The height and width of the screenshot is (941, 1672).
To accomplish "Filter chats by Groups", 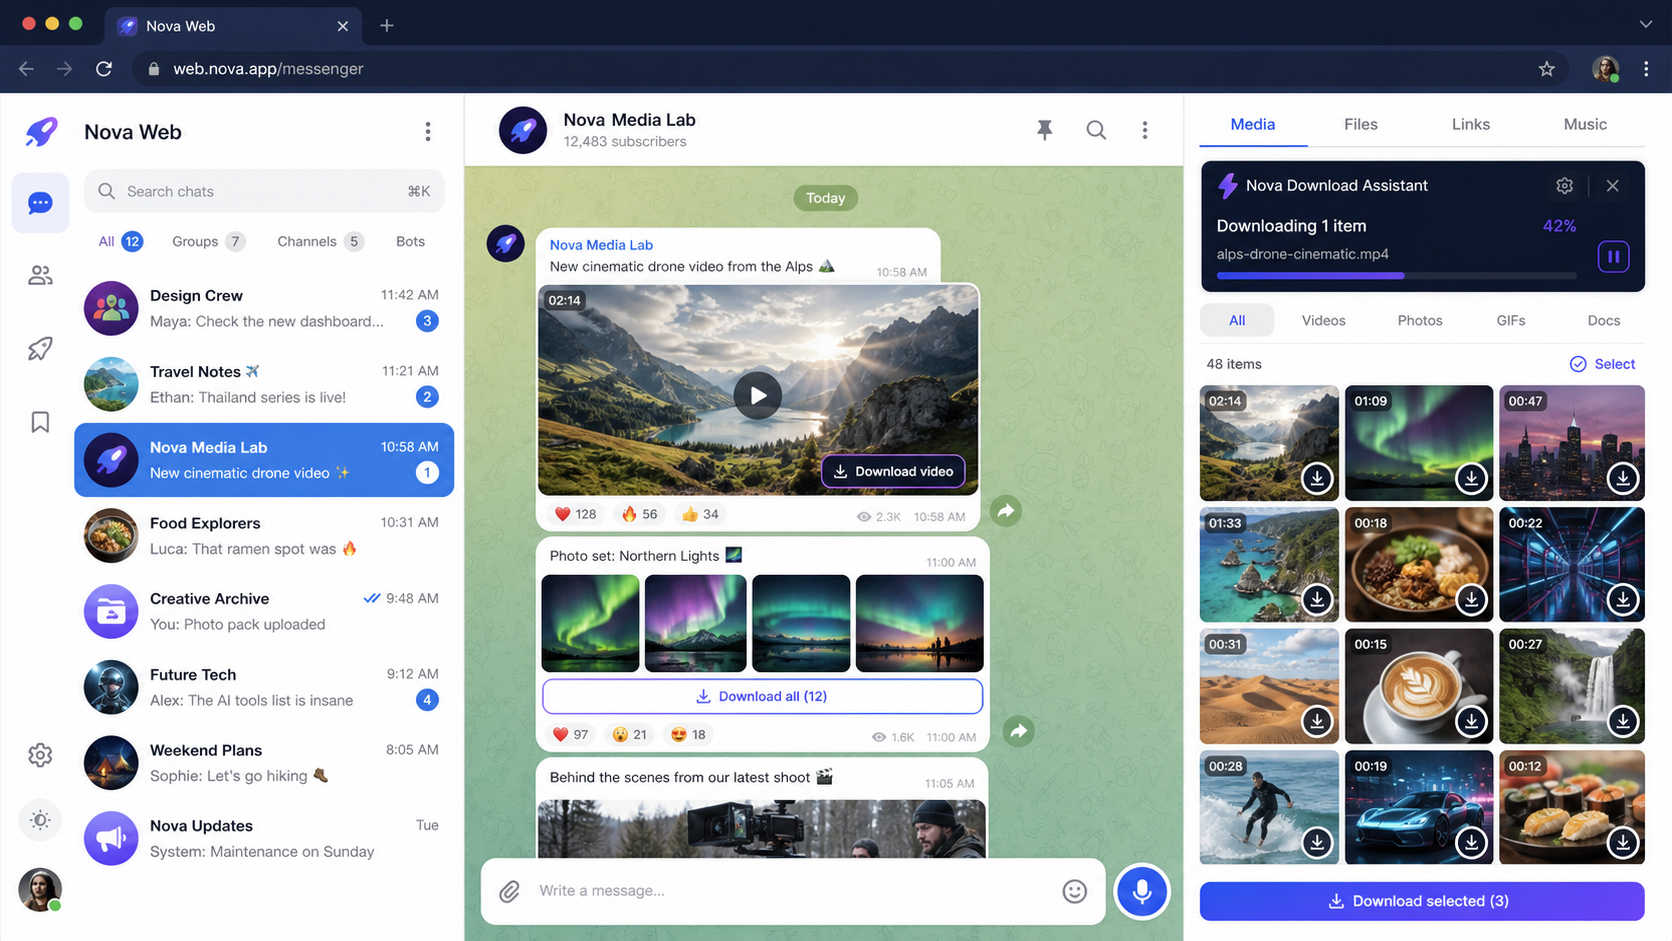I will [208, 241].
